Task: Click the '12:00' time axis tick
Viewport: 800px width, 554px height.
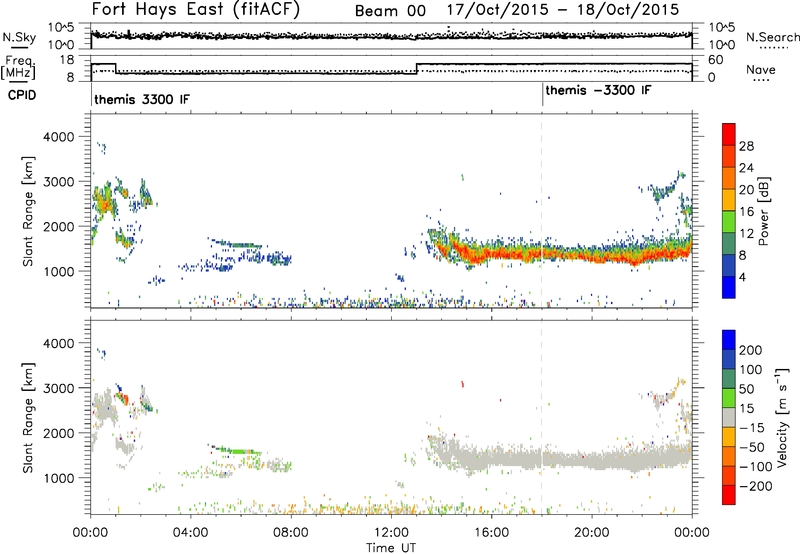Action: point(391,533)
